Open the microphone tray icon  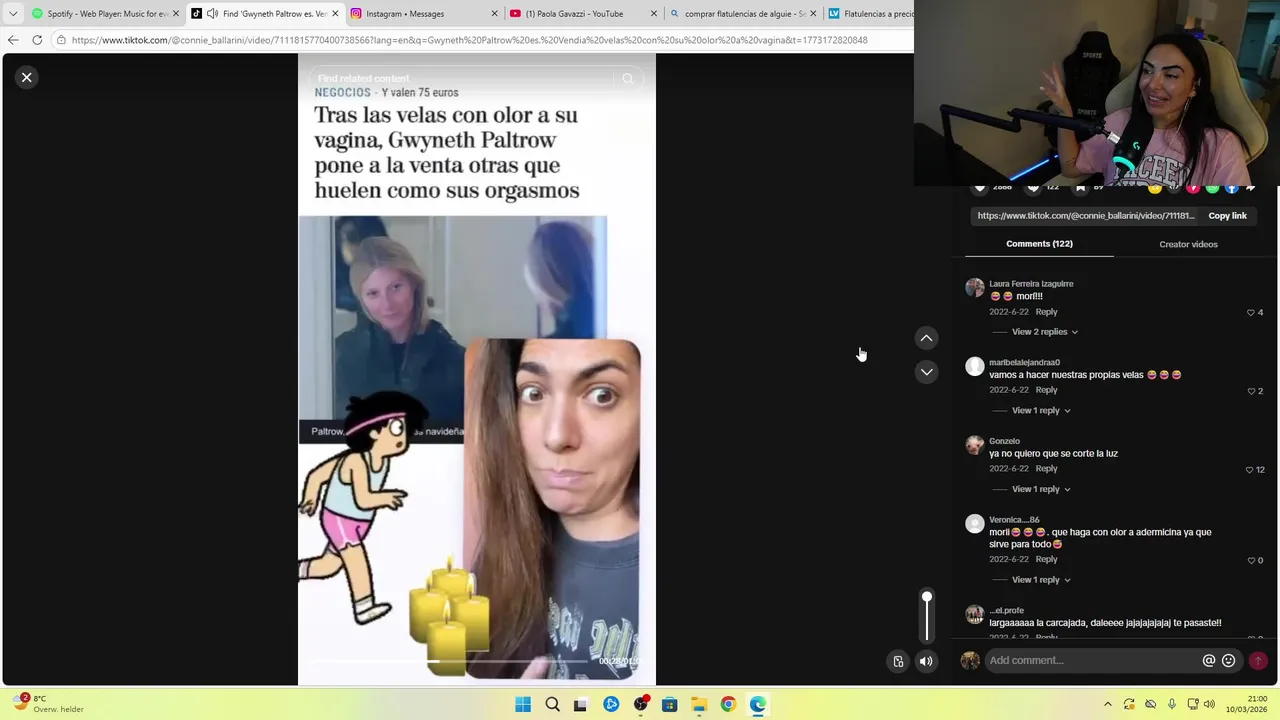(1171, 704)
